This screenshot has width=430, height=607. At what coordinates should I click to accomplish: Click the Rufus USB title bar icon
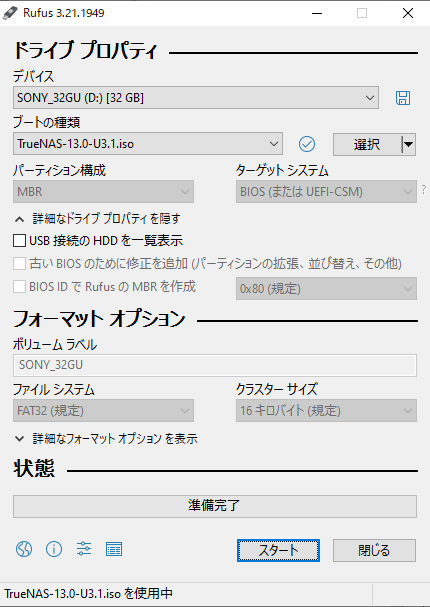click(x=10, y=13)
